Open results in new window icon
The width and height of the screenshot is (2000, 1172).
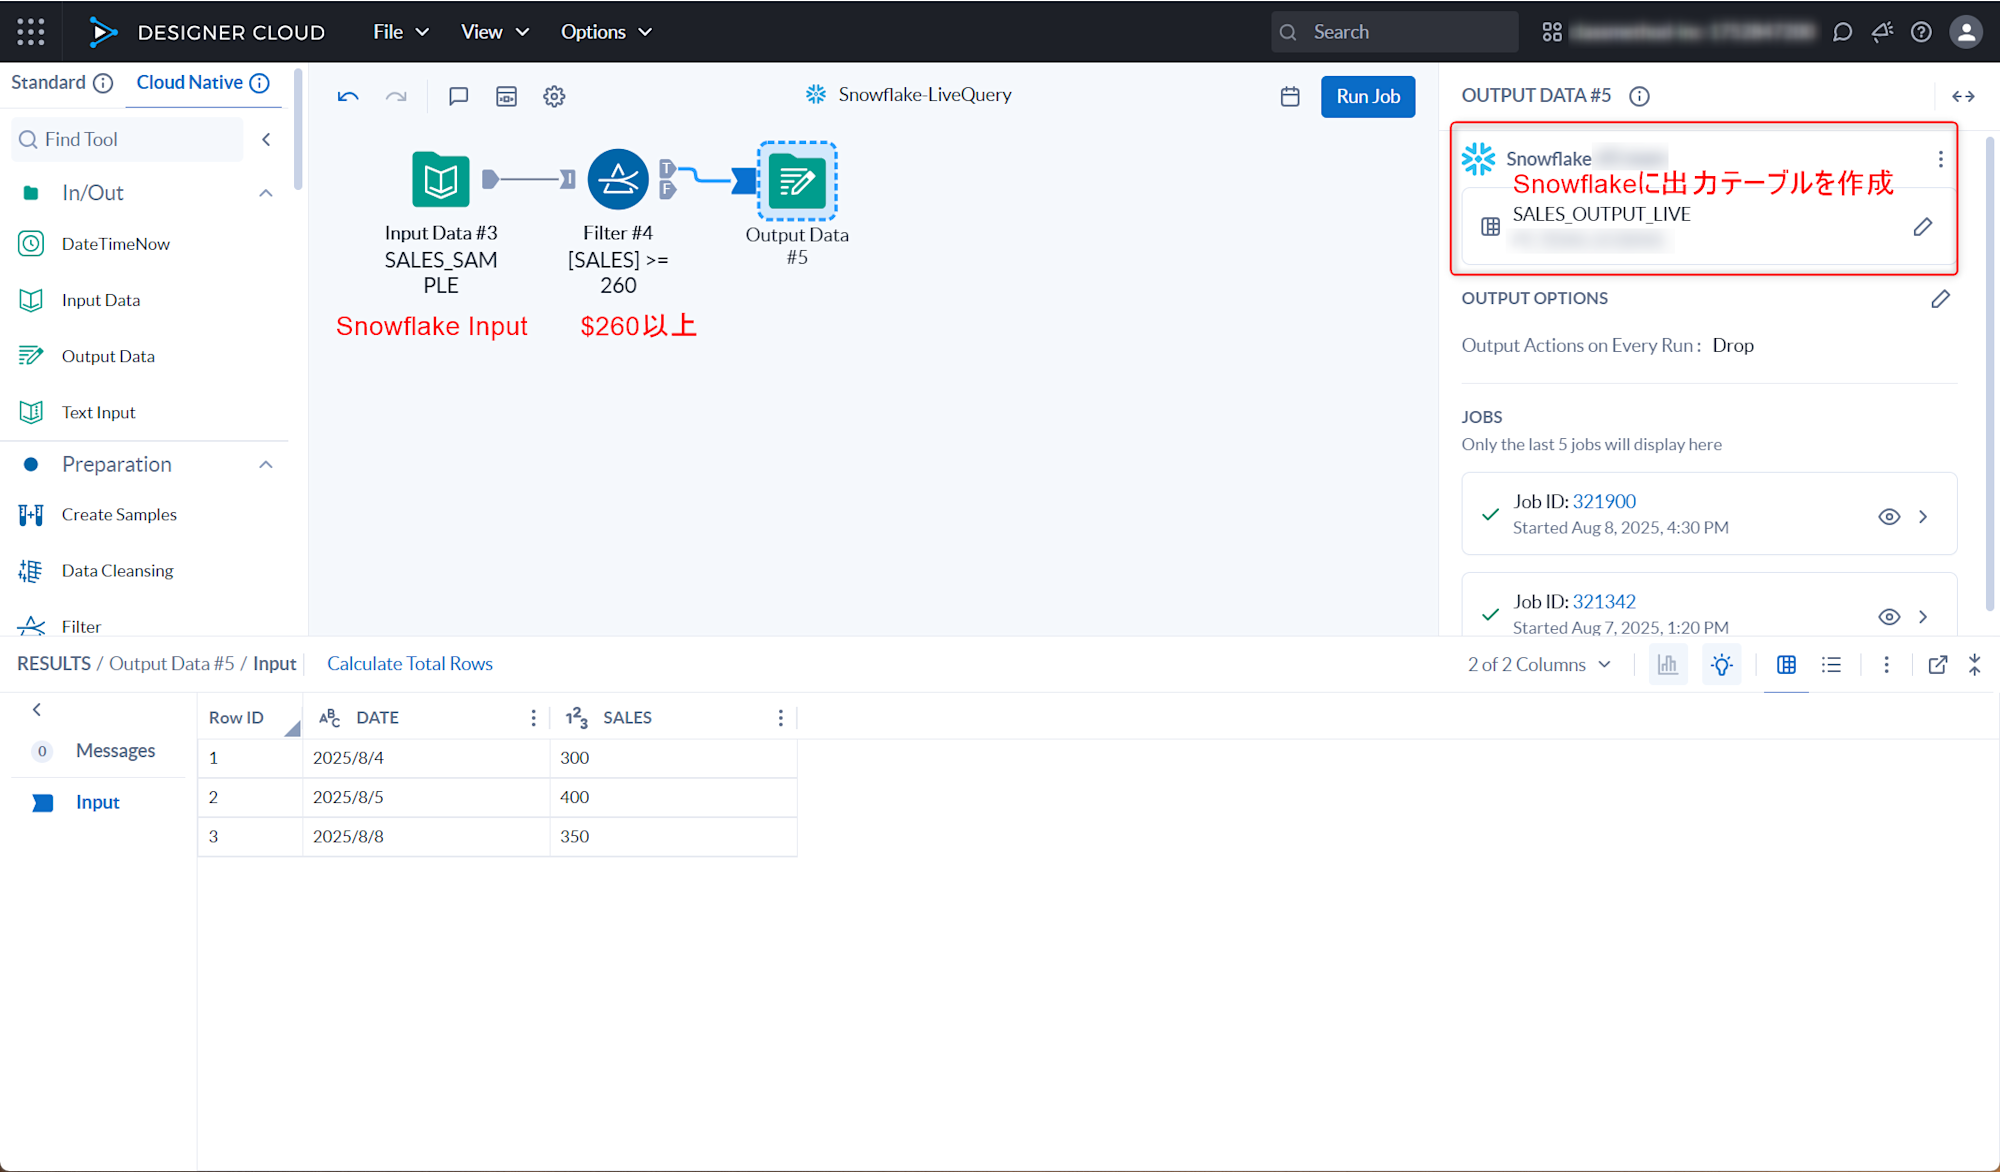pos(1938,665)
